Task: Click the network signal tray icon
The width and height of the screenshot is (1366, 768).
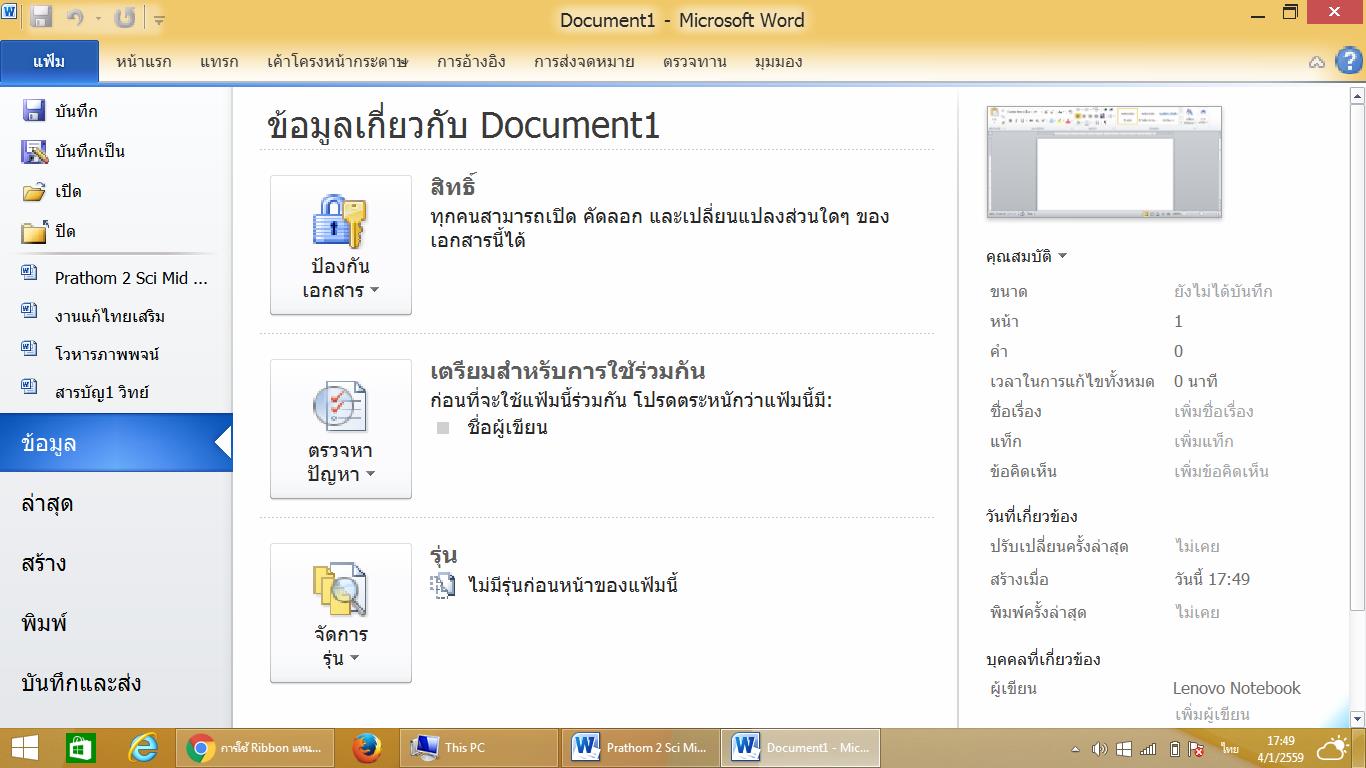Action: tap(1149, 748)
